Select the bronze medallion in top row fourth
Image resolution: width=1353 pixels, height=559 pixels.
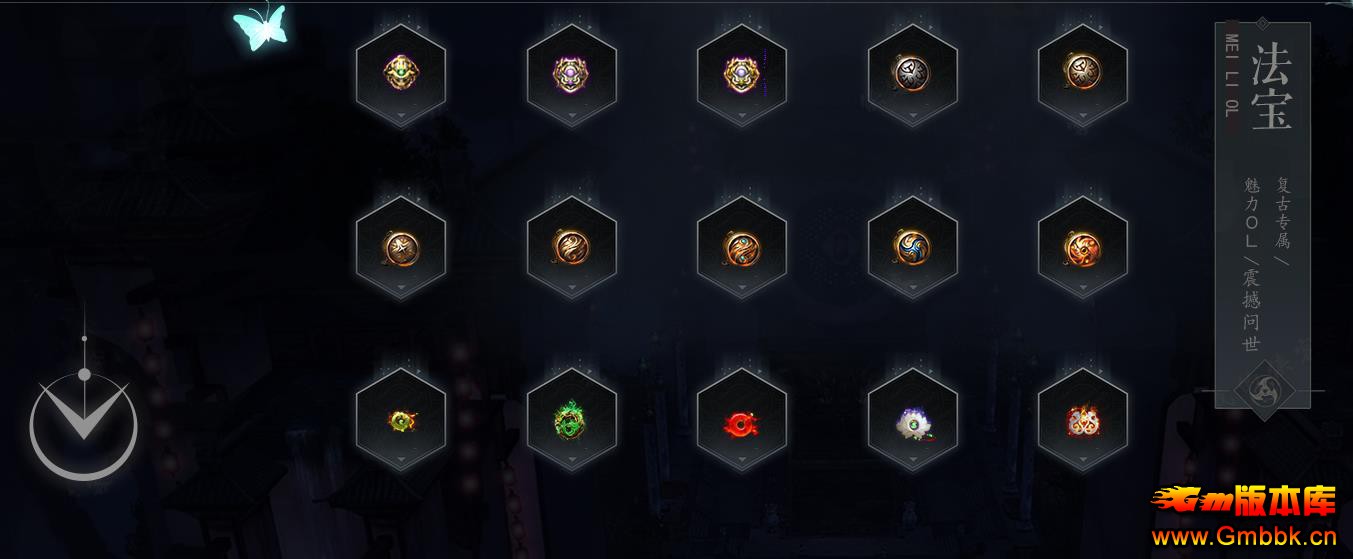(x=912, y=72)
